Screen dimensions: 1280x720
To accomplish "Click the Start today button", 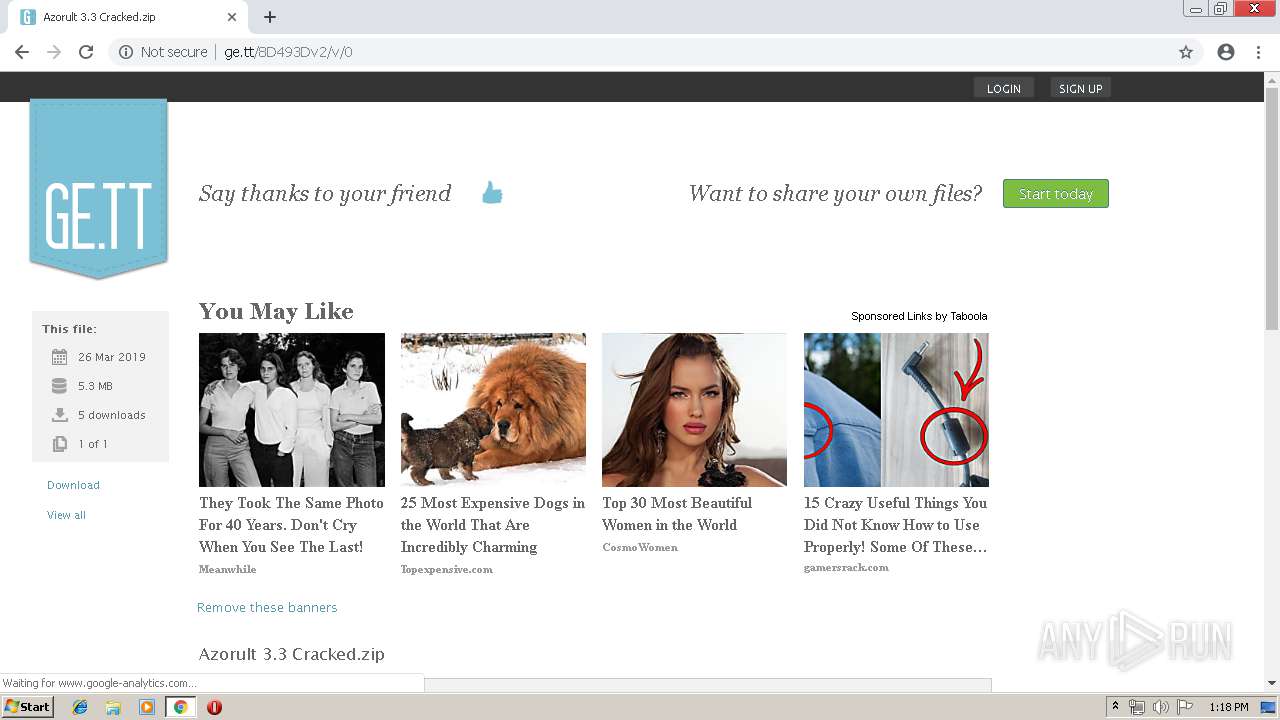I will point(1056,194).
